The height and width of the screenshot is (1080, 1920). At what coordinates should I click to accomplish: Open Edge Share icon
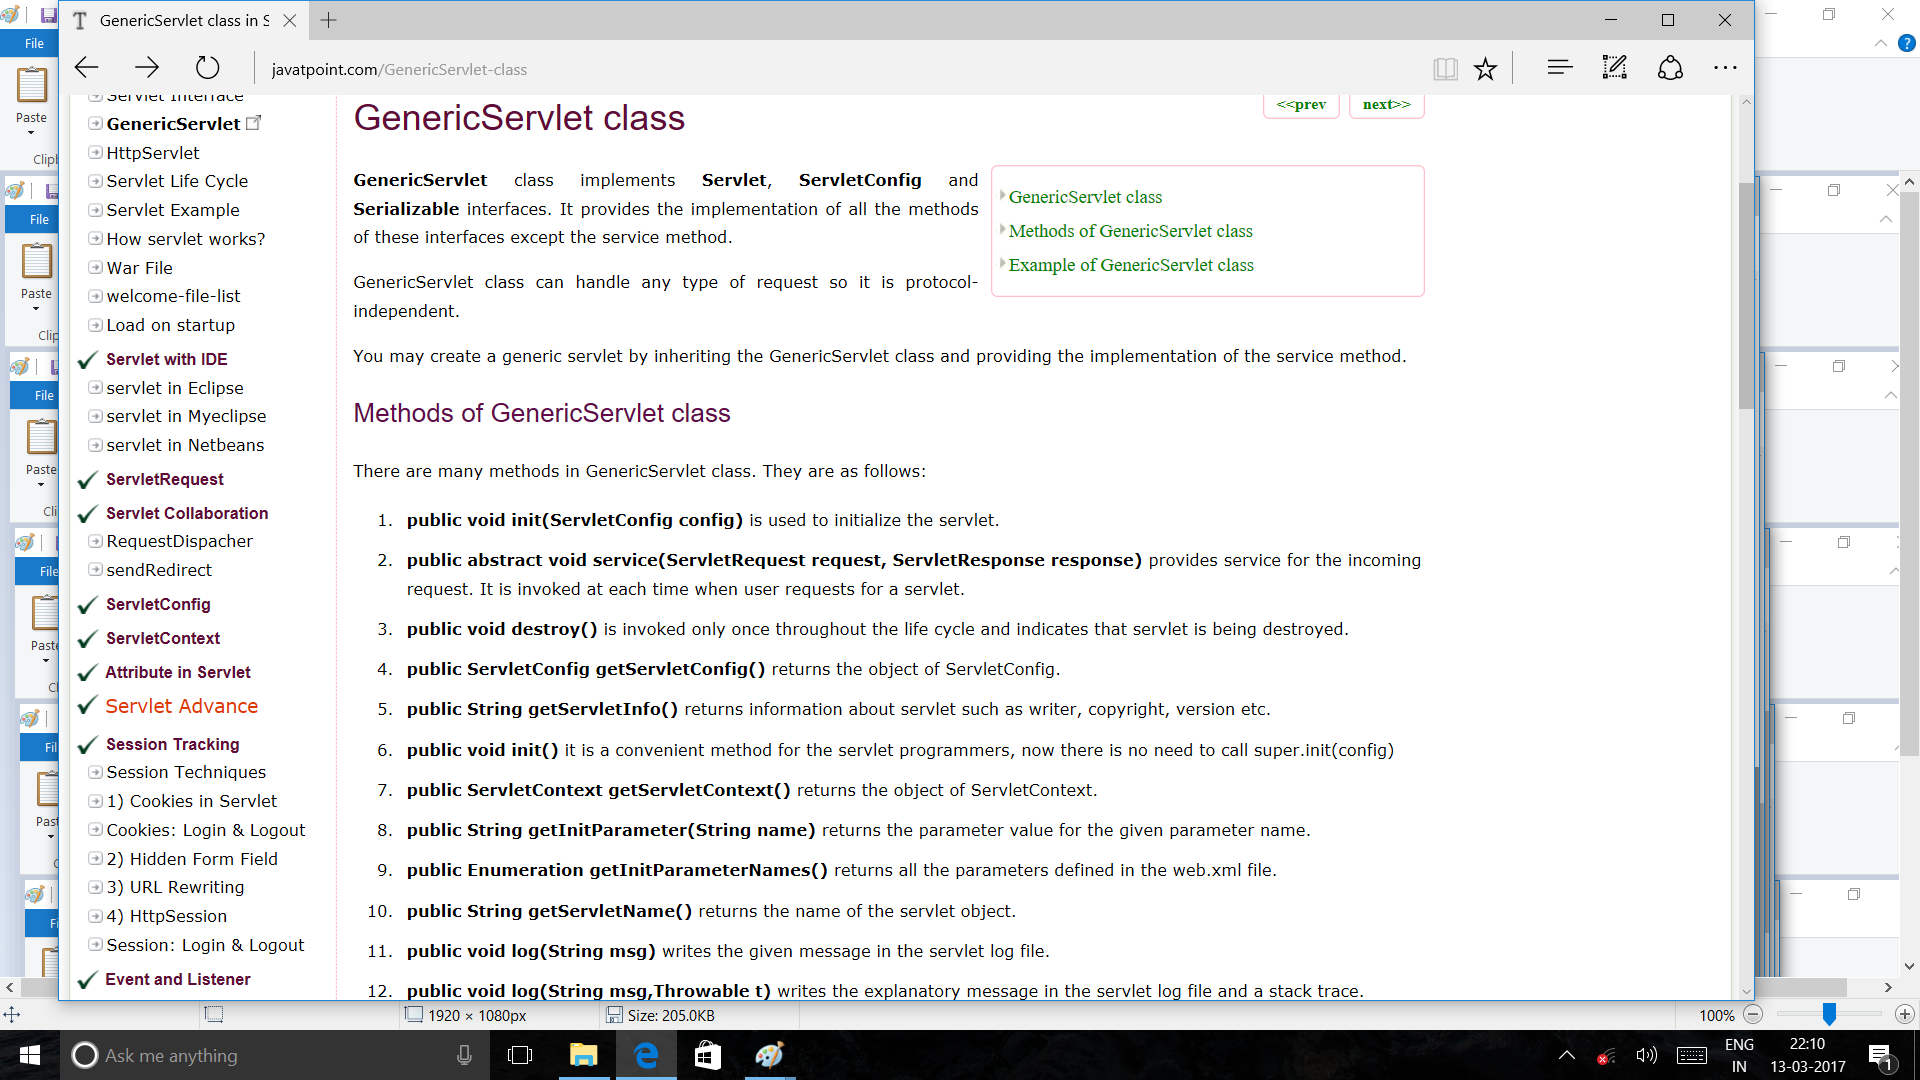point(1670,68)
